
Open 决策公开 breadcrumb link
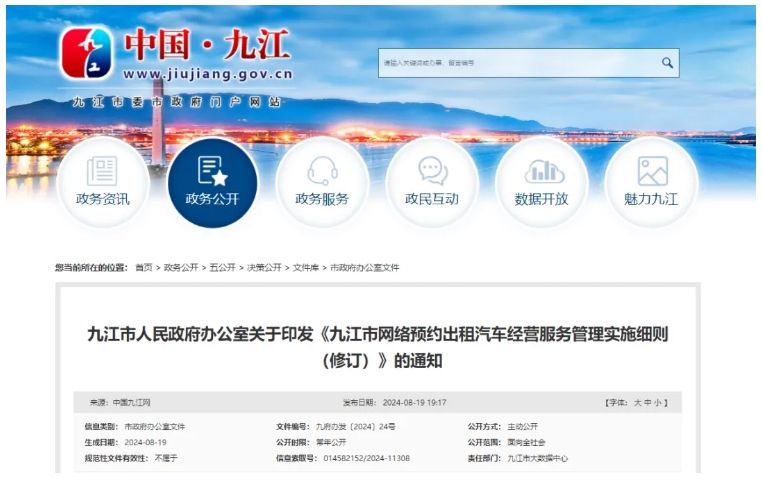pos(264,267)
